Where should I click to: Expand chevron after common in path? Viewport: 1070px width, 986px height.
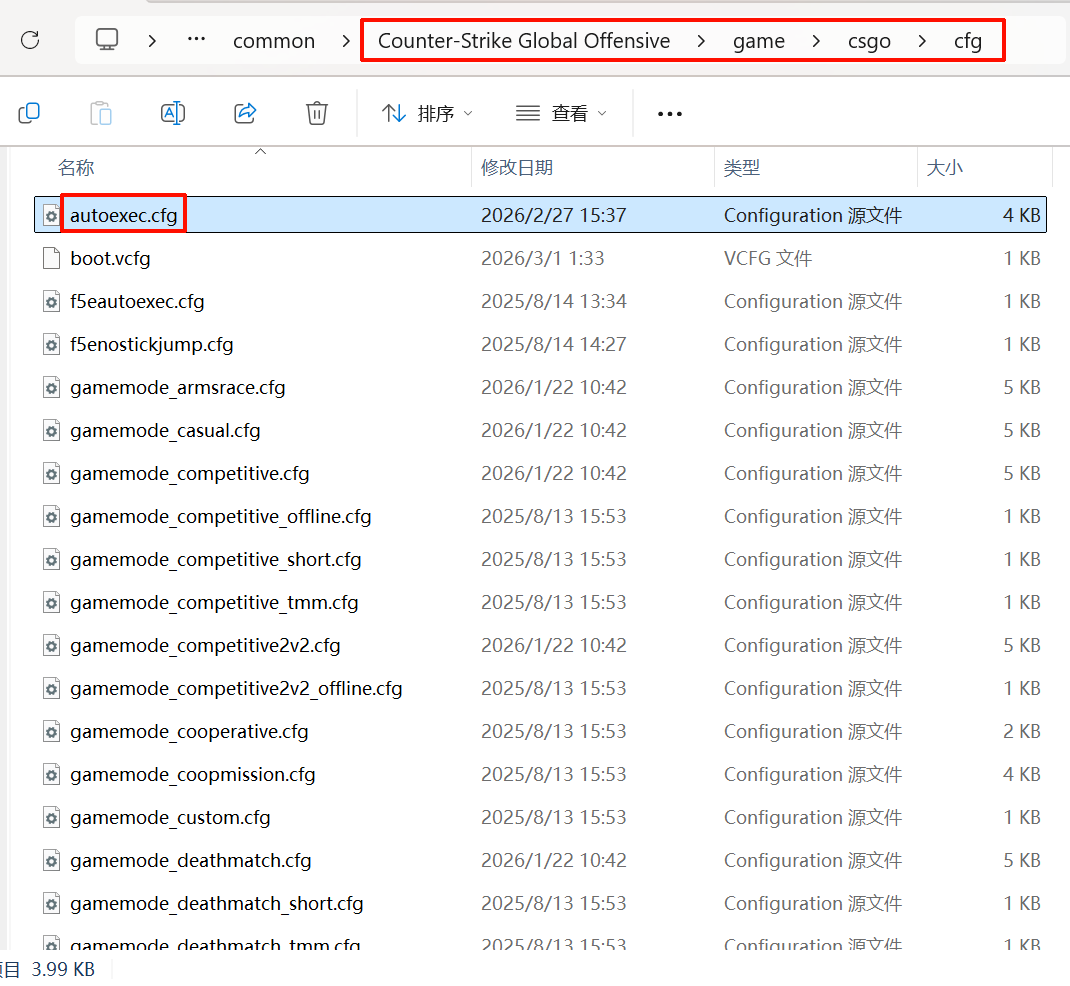click(x=346, y=41)
